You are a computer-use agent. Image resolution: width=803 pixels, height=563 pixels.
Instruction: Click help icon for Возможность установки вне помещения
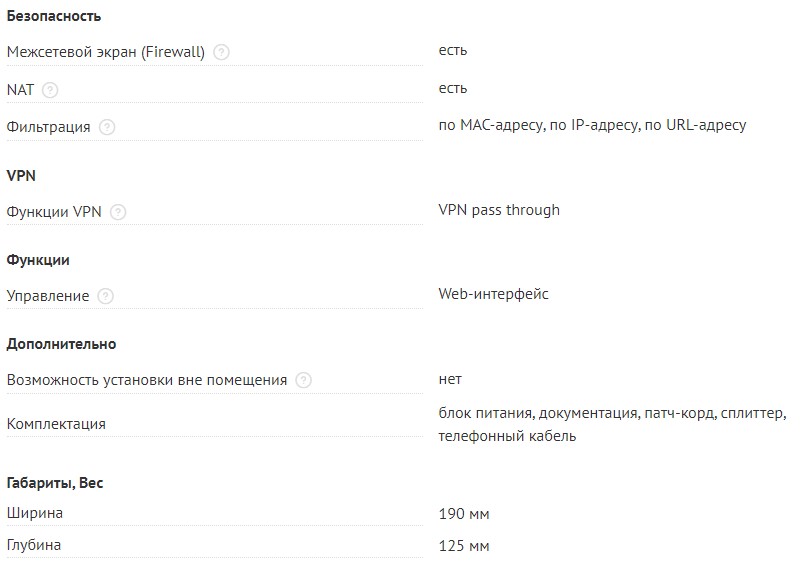[x=304, y=380]
